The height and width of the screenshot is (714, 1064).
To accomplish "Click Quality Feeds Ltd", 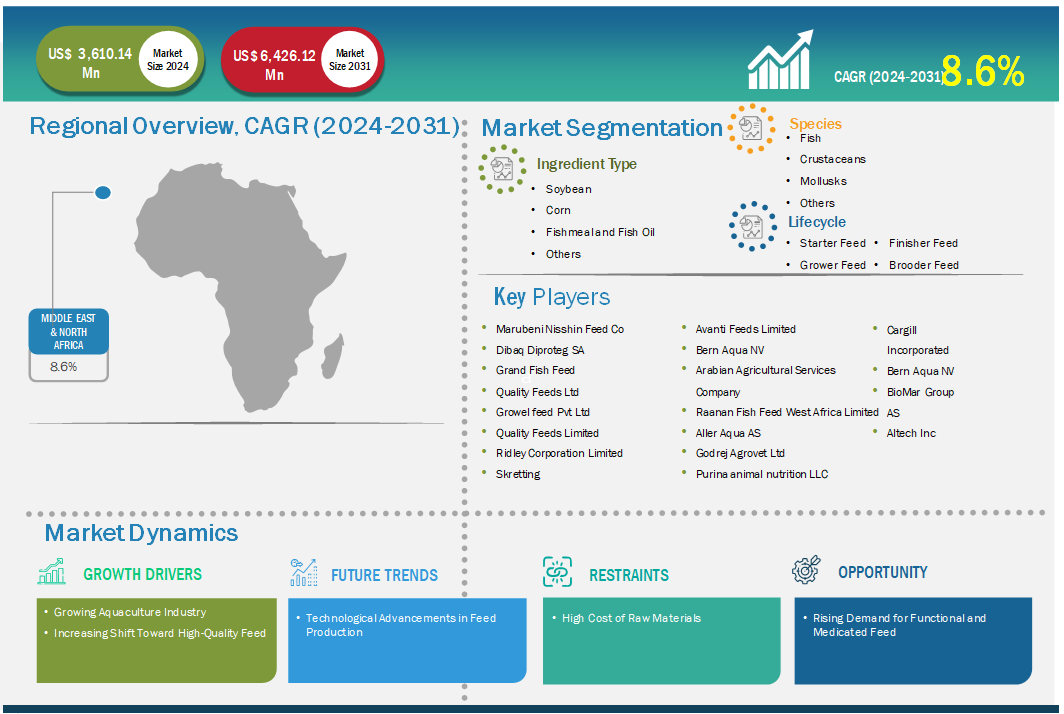I will (537, 392).
